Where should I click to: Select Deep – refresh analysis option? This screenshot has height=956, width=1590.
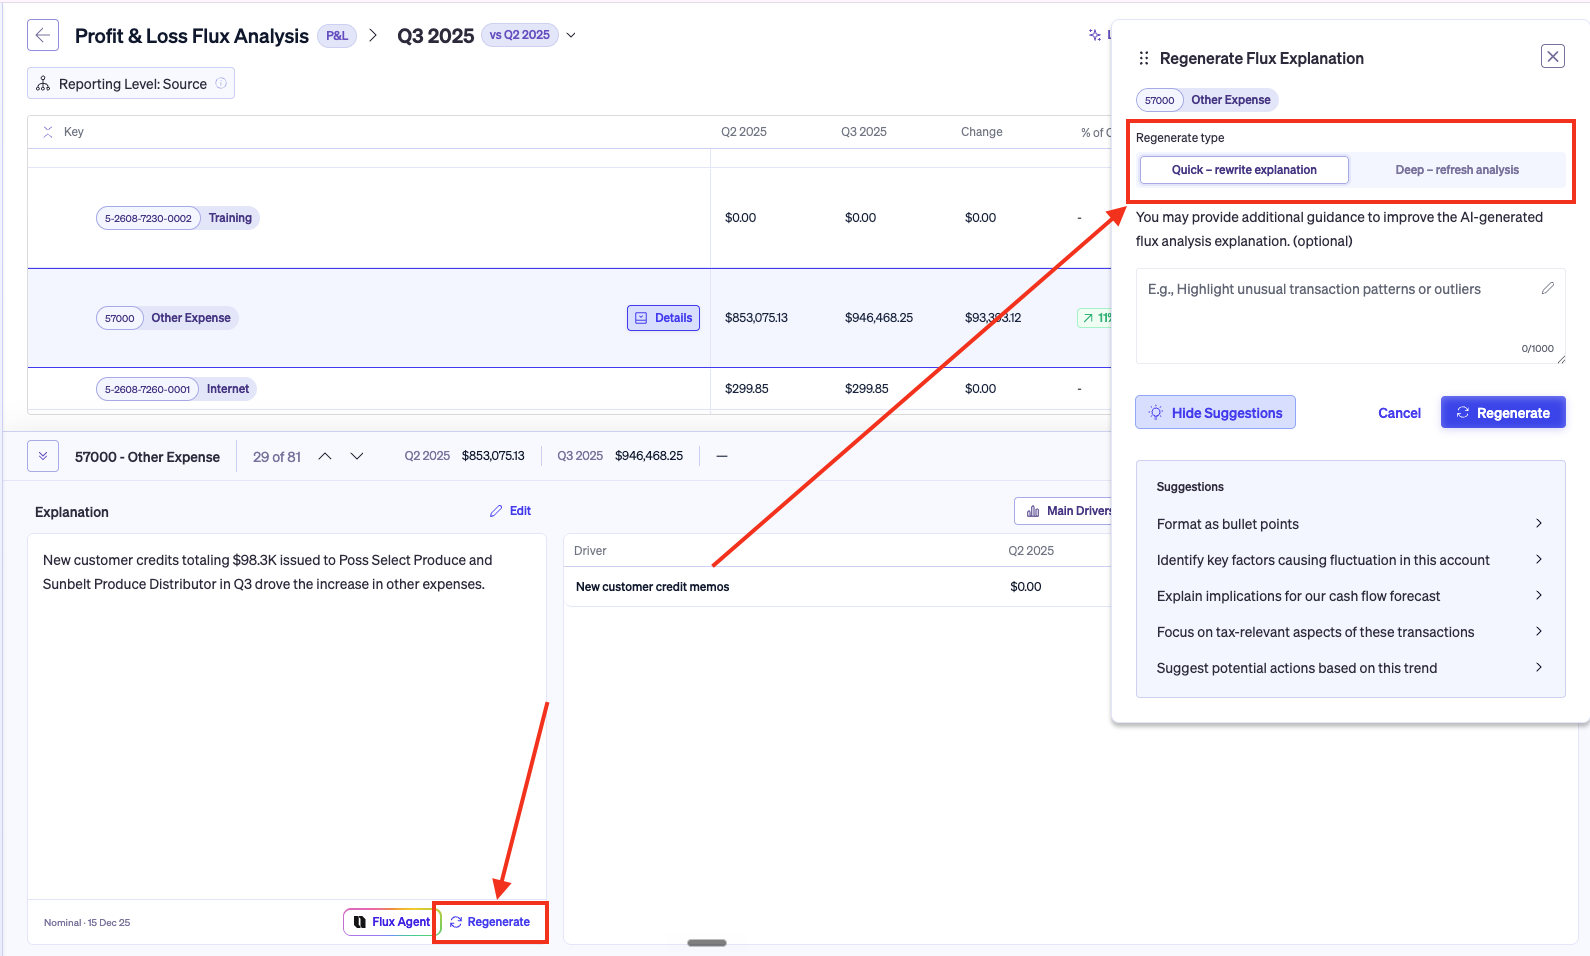(1457, 170)
